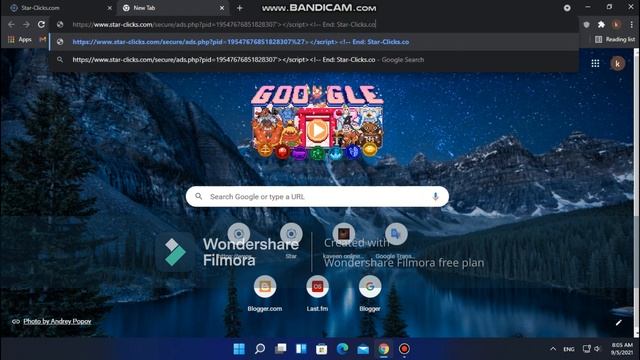Customize this page with pencil icon
The width and height of the screenshot is (640, 360).
click(x=619, y=322)
